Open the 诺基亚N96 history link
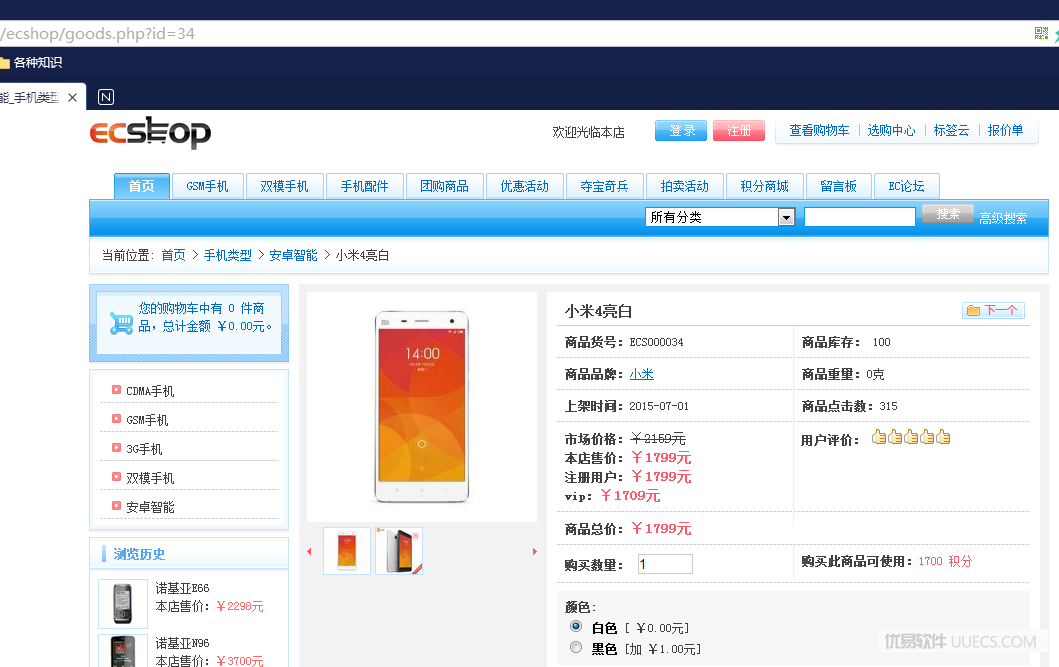The height and width of the screenshot is (667, 1059). (x=182, y=643)
